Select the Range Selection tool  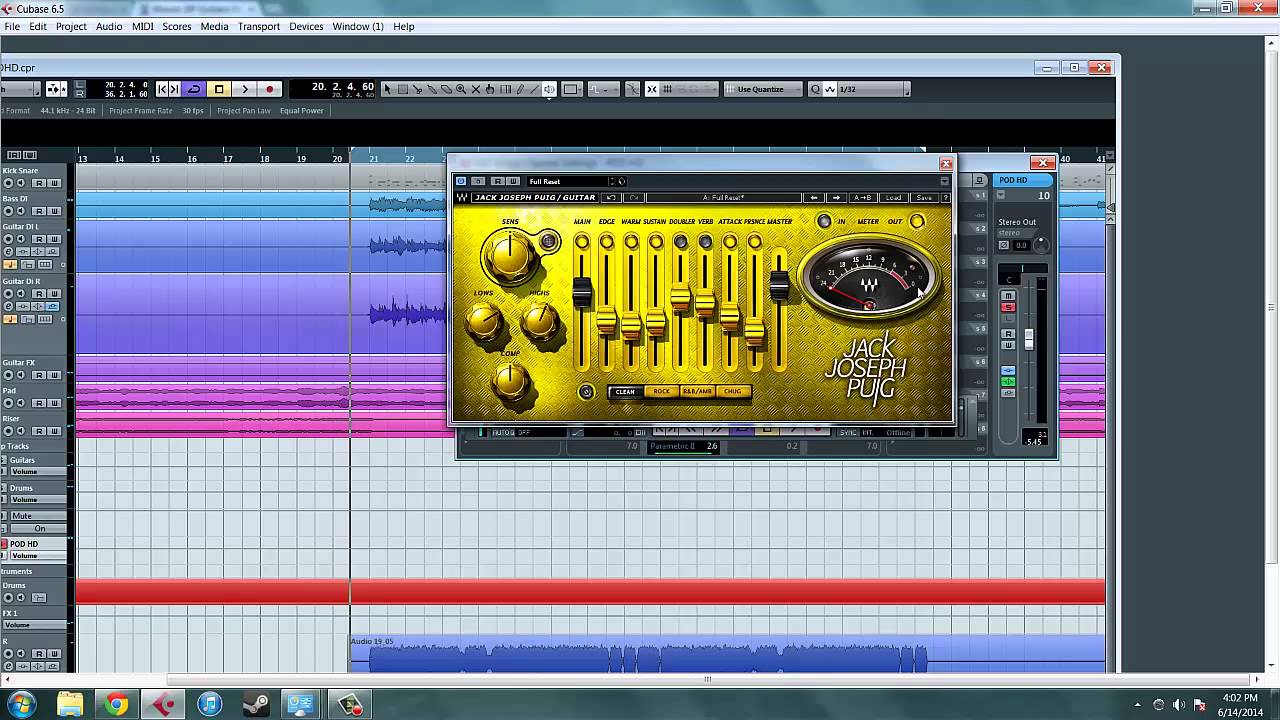click(403, 89)
